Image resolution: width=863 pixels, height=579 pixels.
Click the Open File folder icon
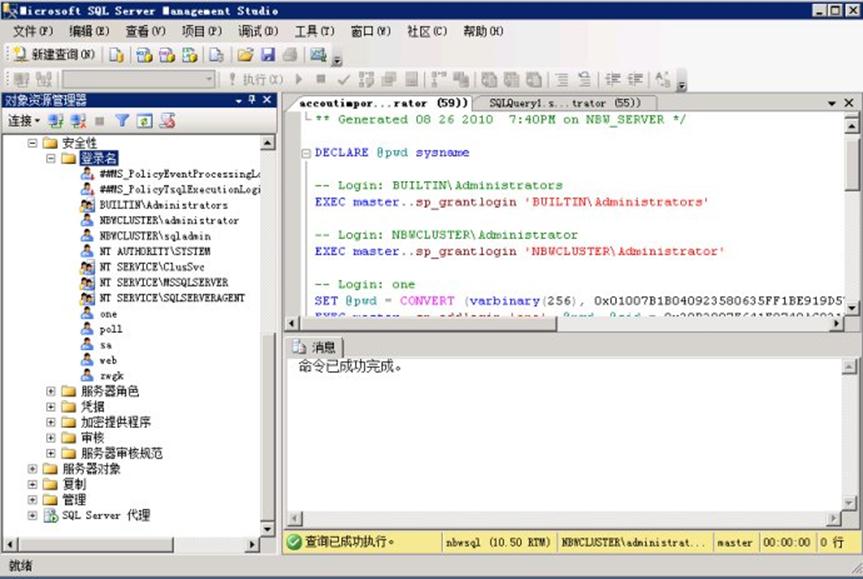click(x=245, y=54)
